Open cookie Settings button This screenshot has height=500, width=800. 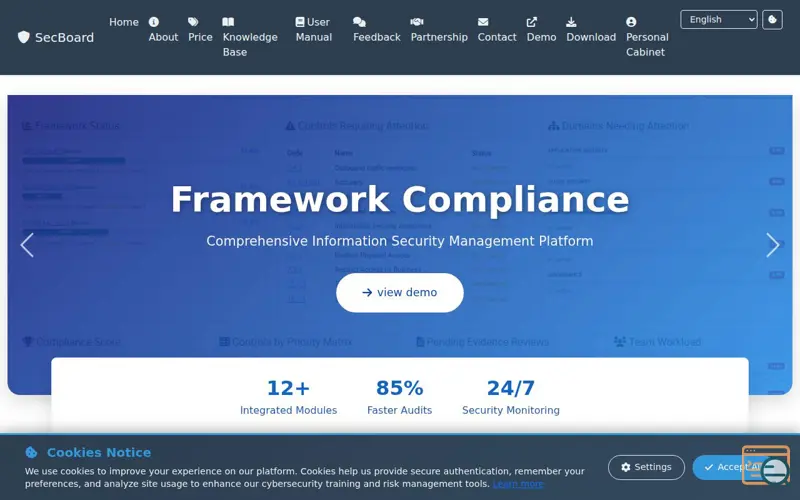coord(646,467)
